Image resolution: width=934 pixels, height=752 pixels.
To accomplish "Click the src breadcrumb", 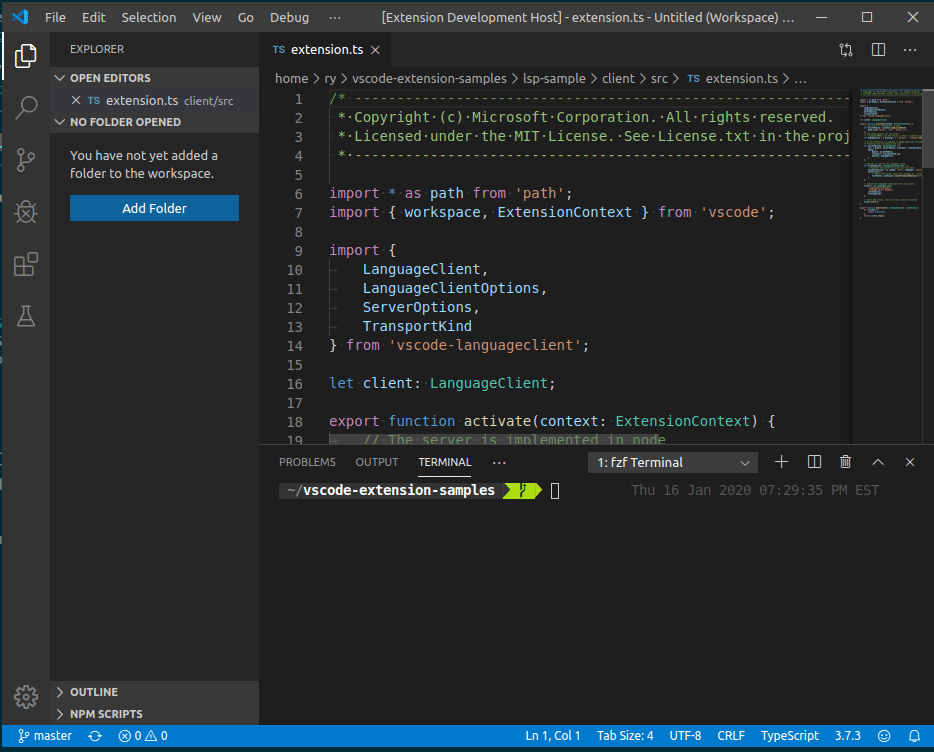I will (x=659, y=79).
